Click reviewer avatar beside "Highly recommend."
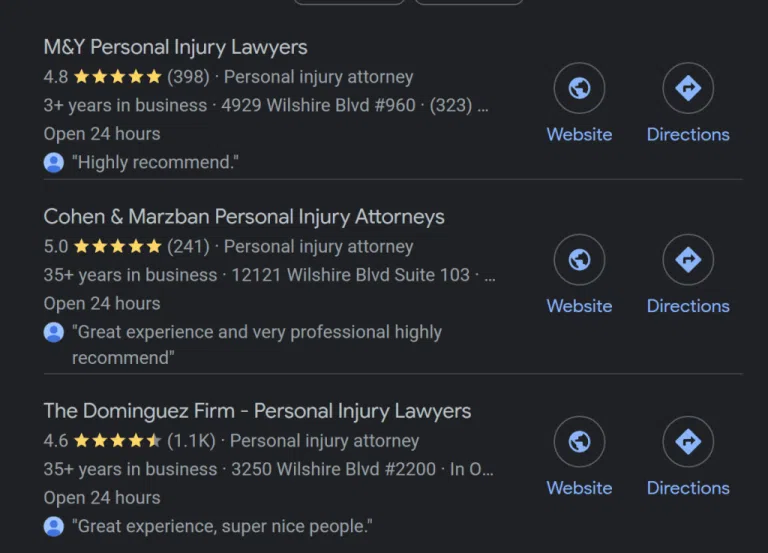768x553 pixels. 54,163
